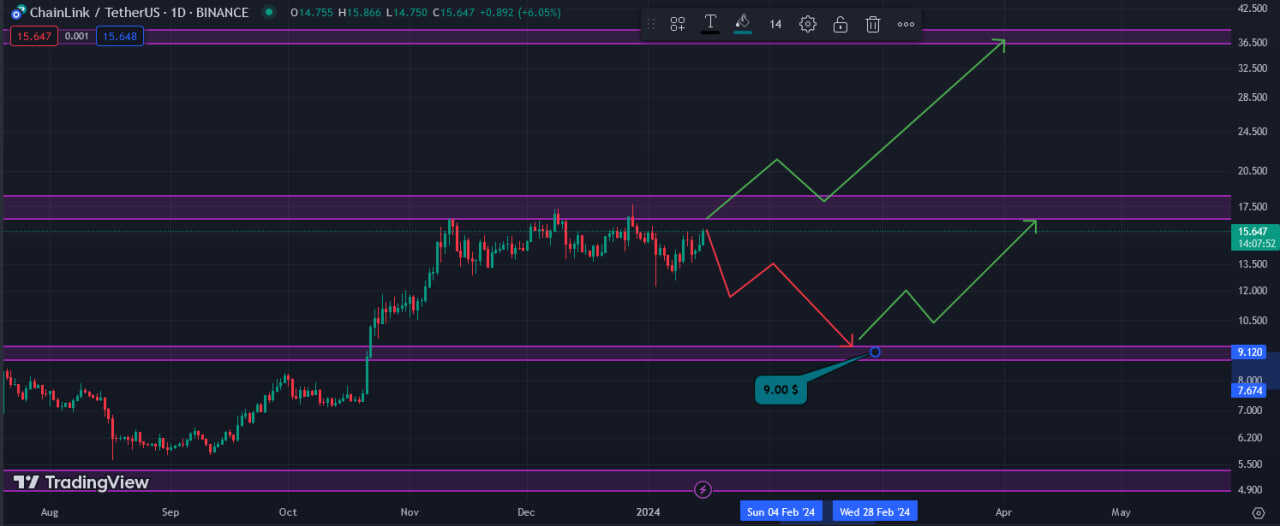Click the 42.500 price scale value
1280x526 pixels.
point(1254,8)
